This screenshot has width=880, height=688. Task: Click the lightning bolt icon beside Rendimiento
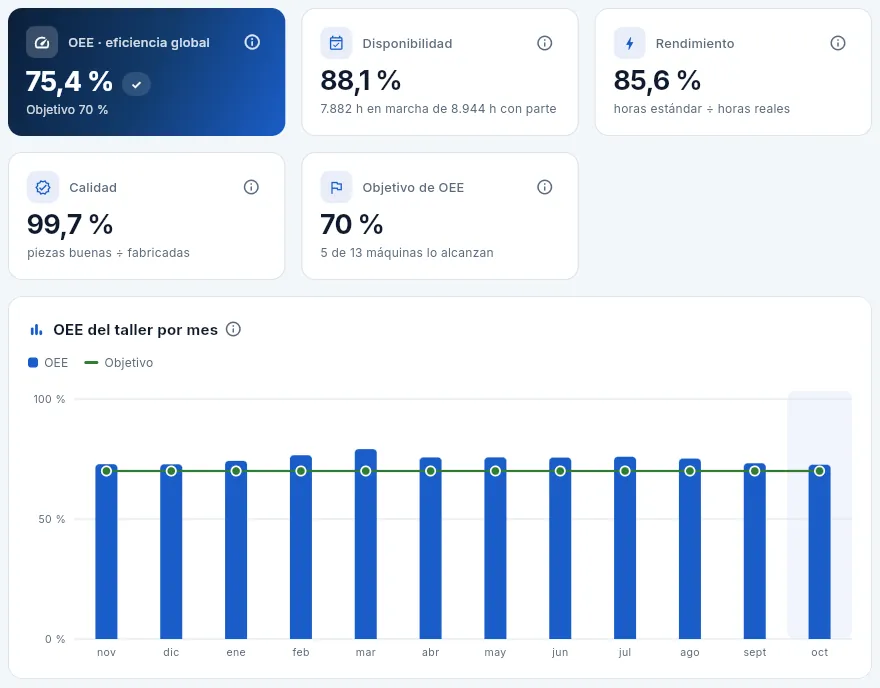click(x=629, y=43)
